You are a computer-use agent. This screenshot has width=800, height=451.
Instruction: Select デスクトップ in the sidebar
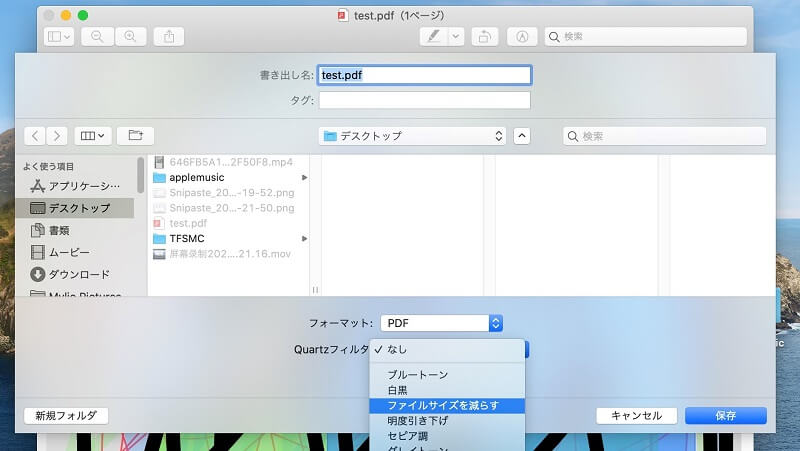(x=76, y=208)
